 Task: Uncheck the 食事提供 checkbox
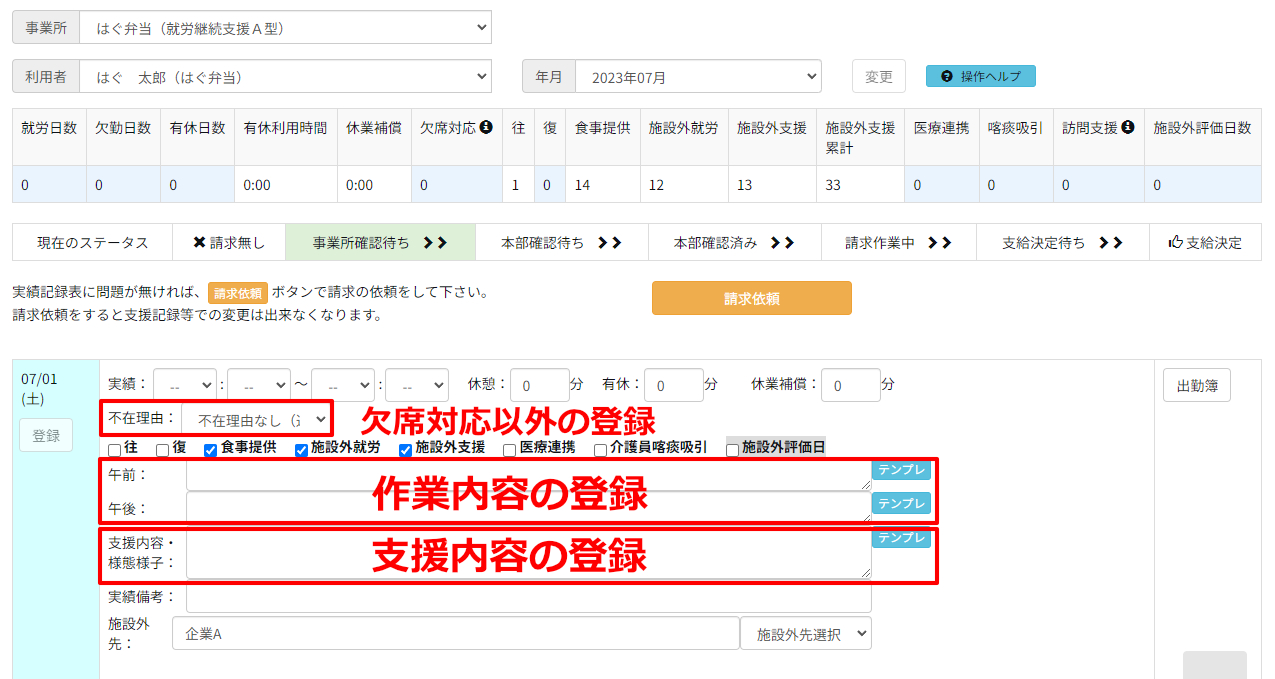pos(211,450)
